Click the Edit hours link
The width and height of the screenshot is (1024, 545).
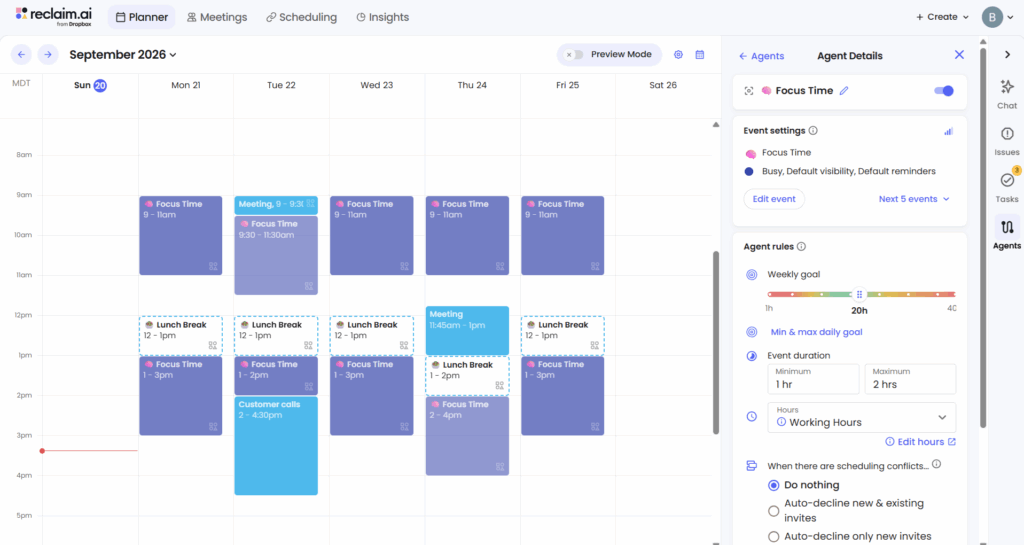920,442
